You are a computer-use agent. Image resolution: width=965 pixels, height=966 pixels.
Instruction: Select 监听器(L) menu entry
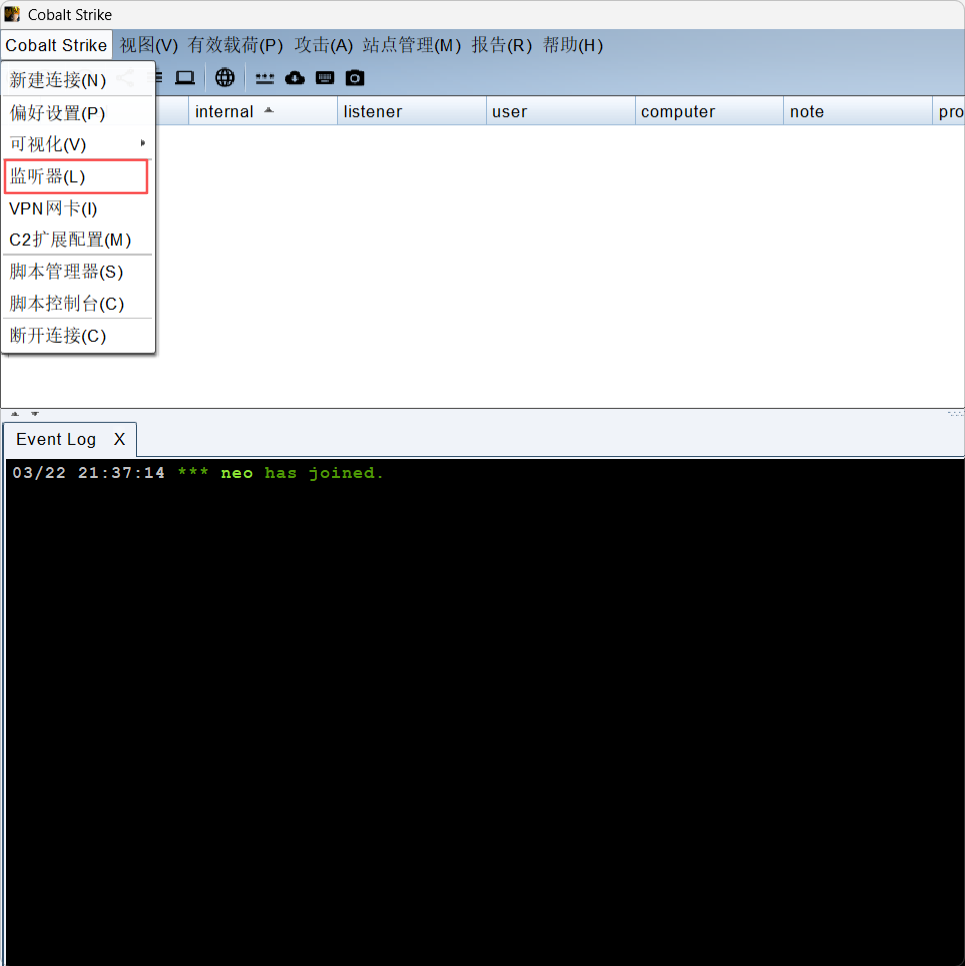point(76,177)
